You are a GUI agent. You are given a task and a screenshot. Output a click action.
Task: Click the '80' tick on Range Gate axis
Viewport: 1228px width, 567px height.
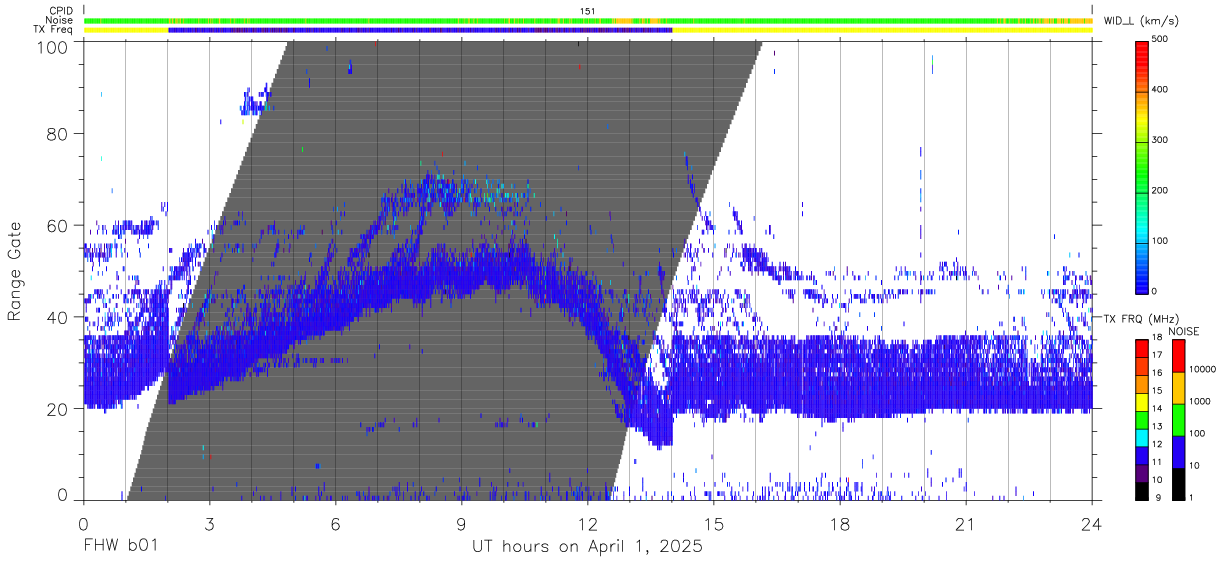pos(59,133)
